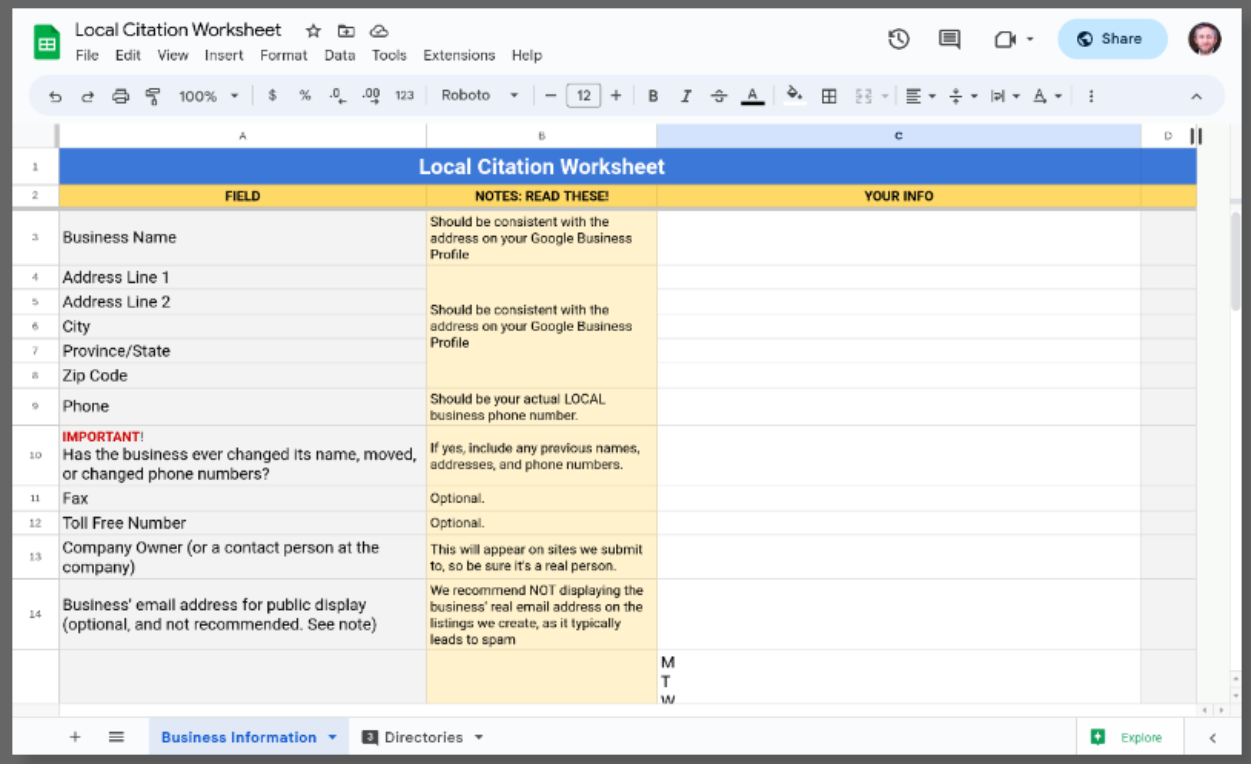This screenshot has height=764, width=1251.
Task: Click the undo arrow icon
Action: coord(55,96)
